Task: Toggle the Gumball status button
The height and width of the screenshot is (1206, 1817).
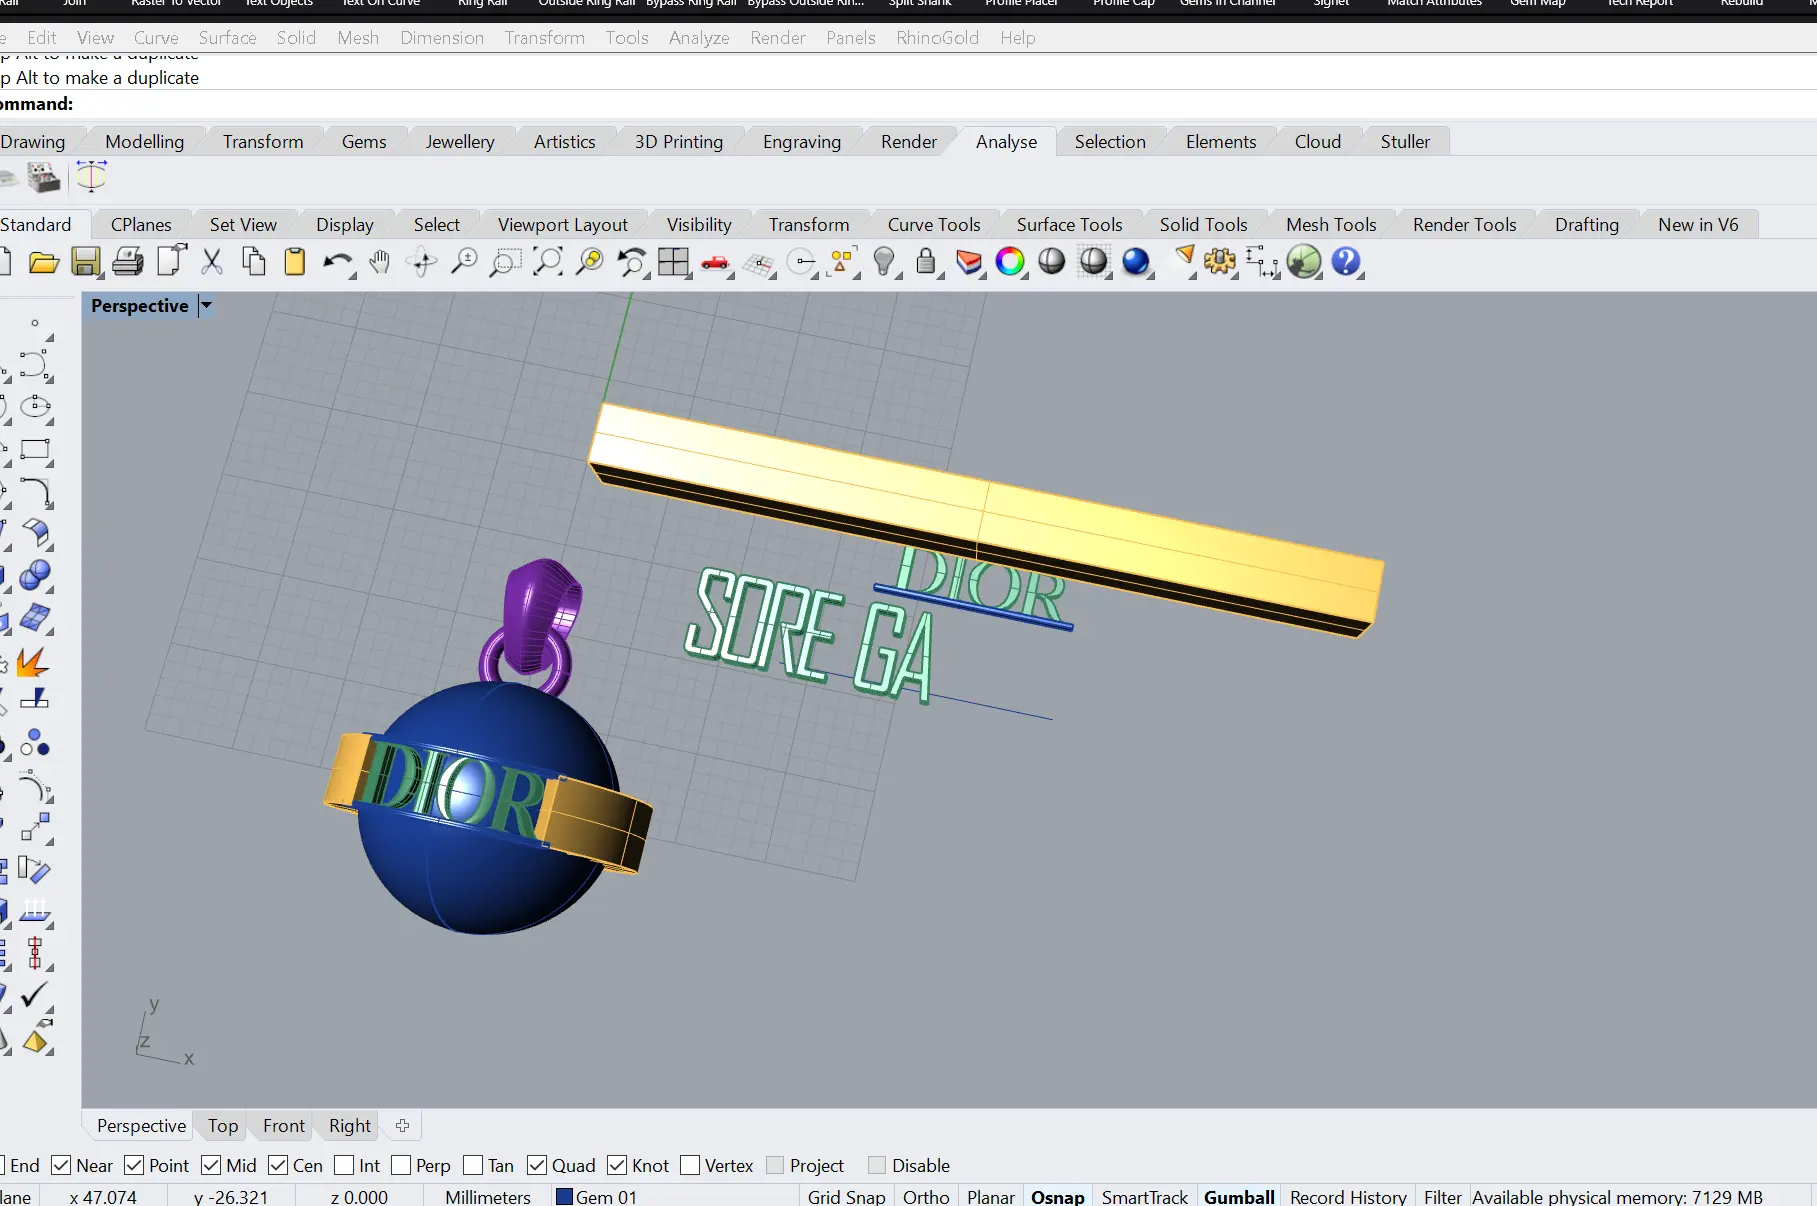Action: pos(1239,1197)
